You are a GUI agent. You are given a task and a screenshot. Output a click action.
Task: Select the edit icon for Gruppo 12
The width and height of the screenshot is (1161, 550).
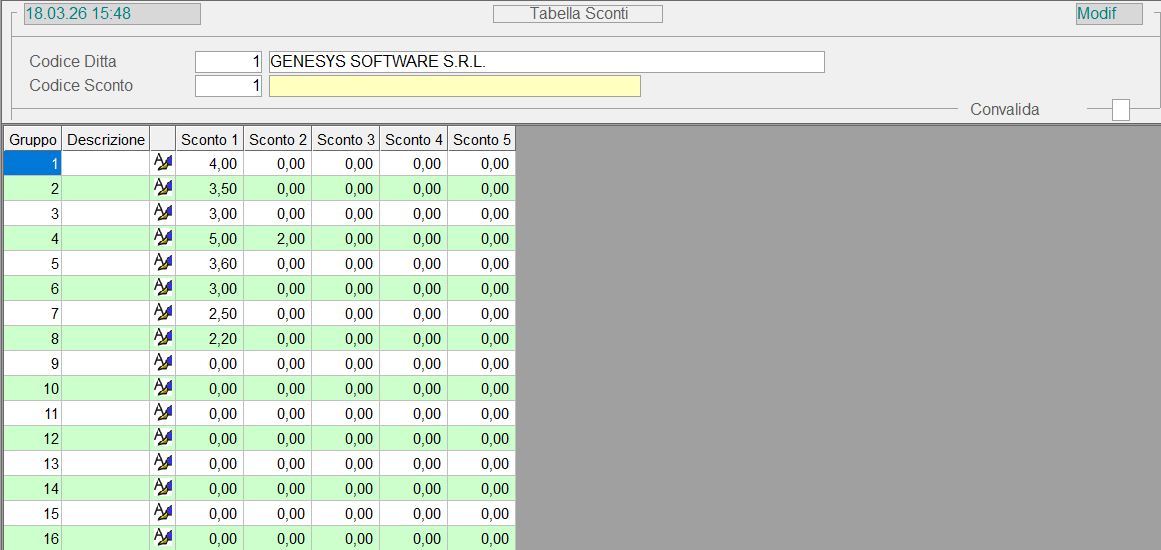[x=162, y=438]
